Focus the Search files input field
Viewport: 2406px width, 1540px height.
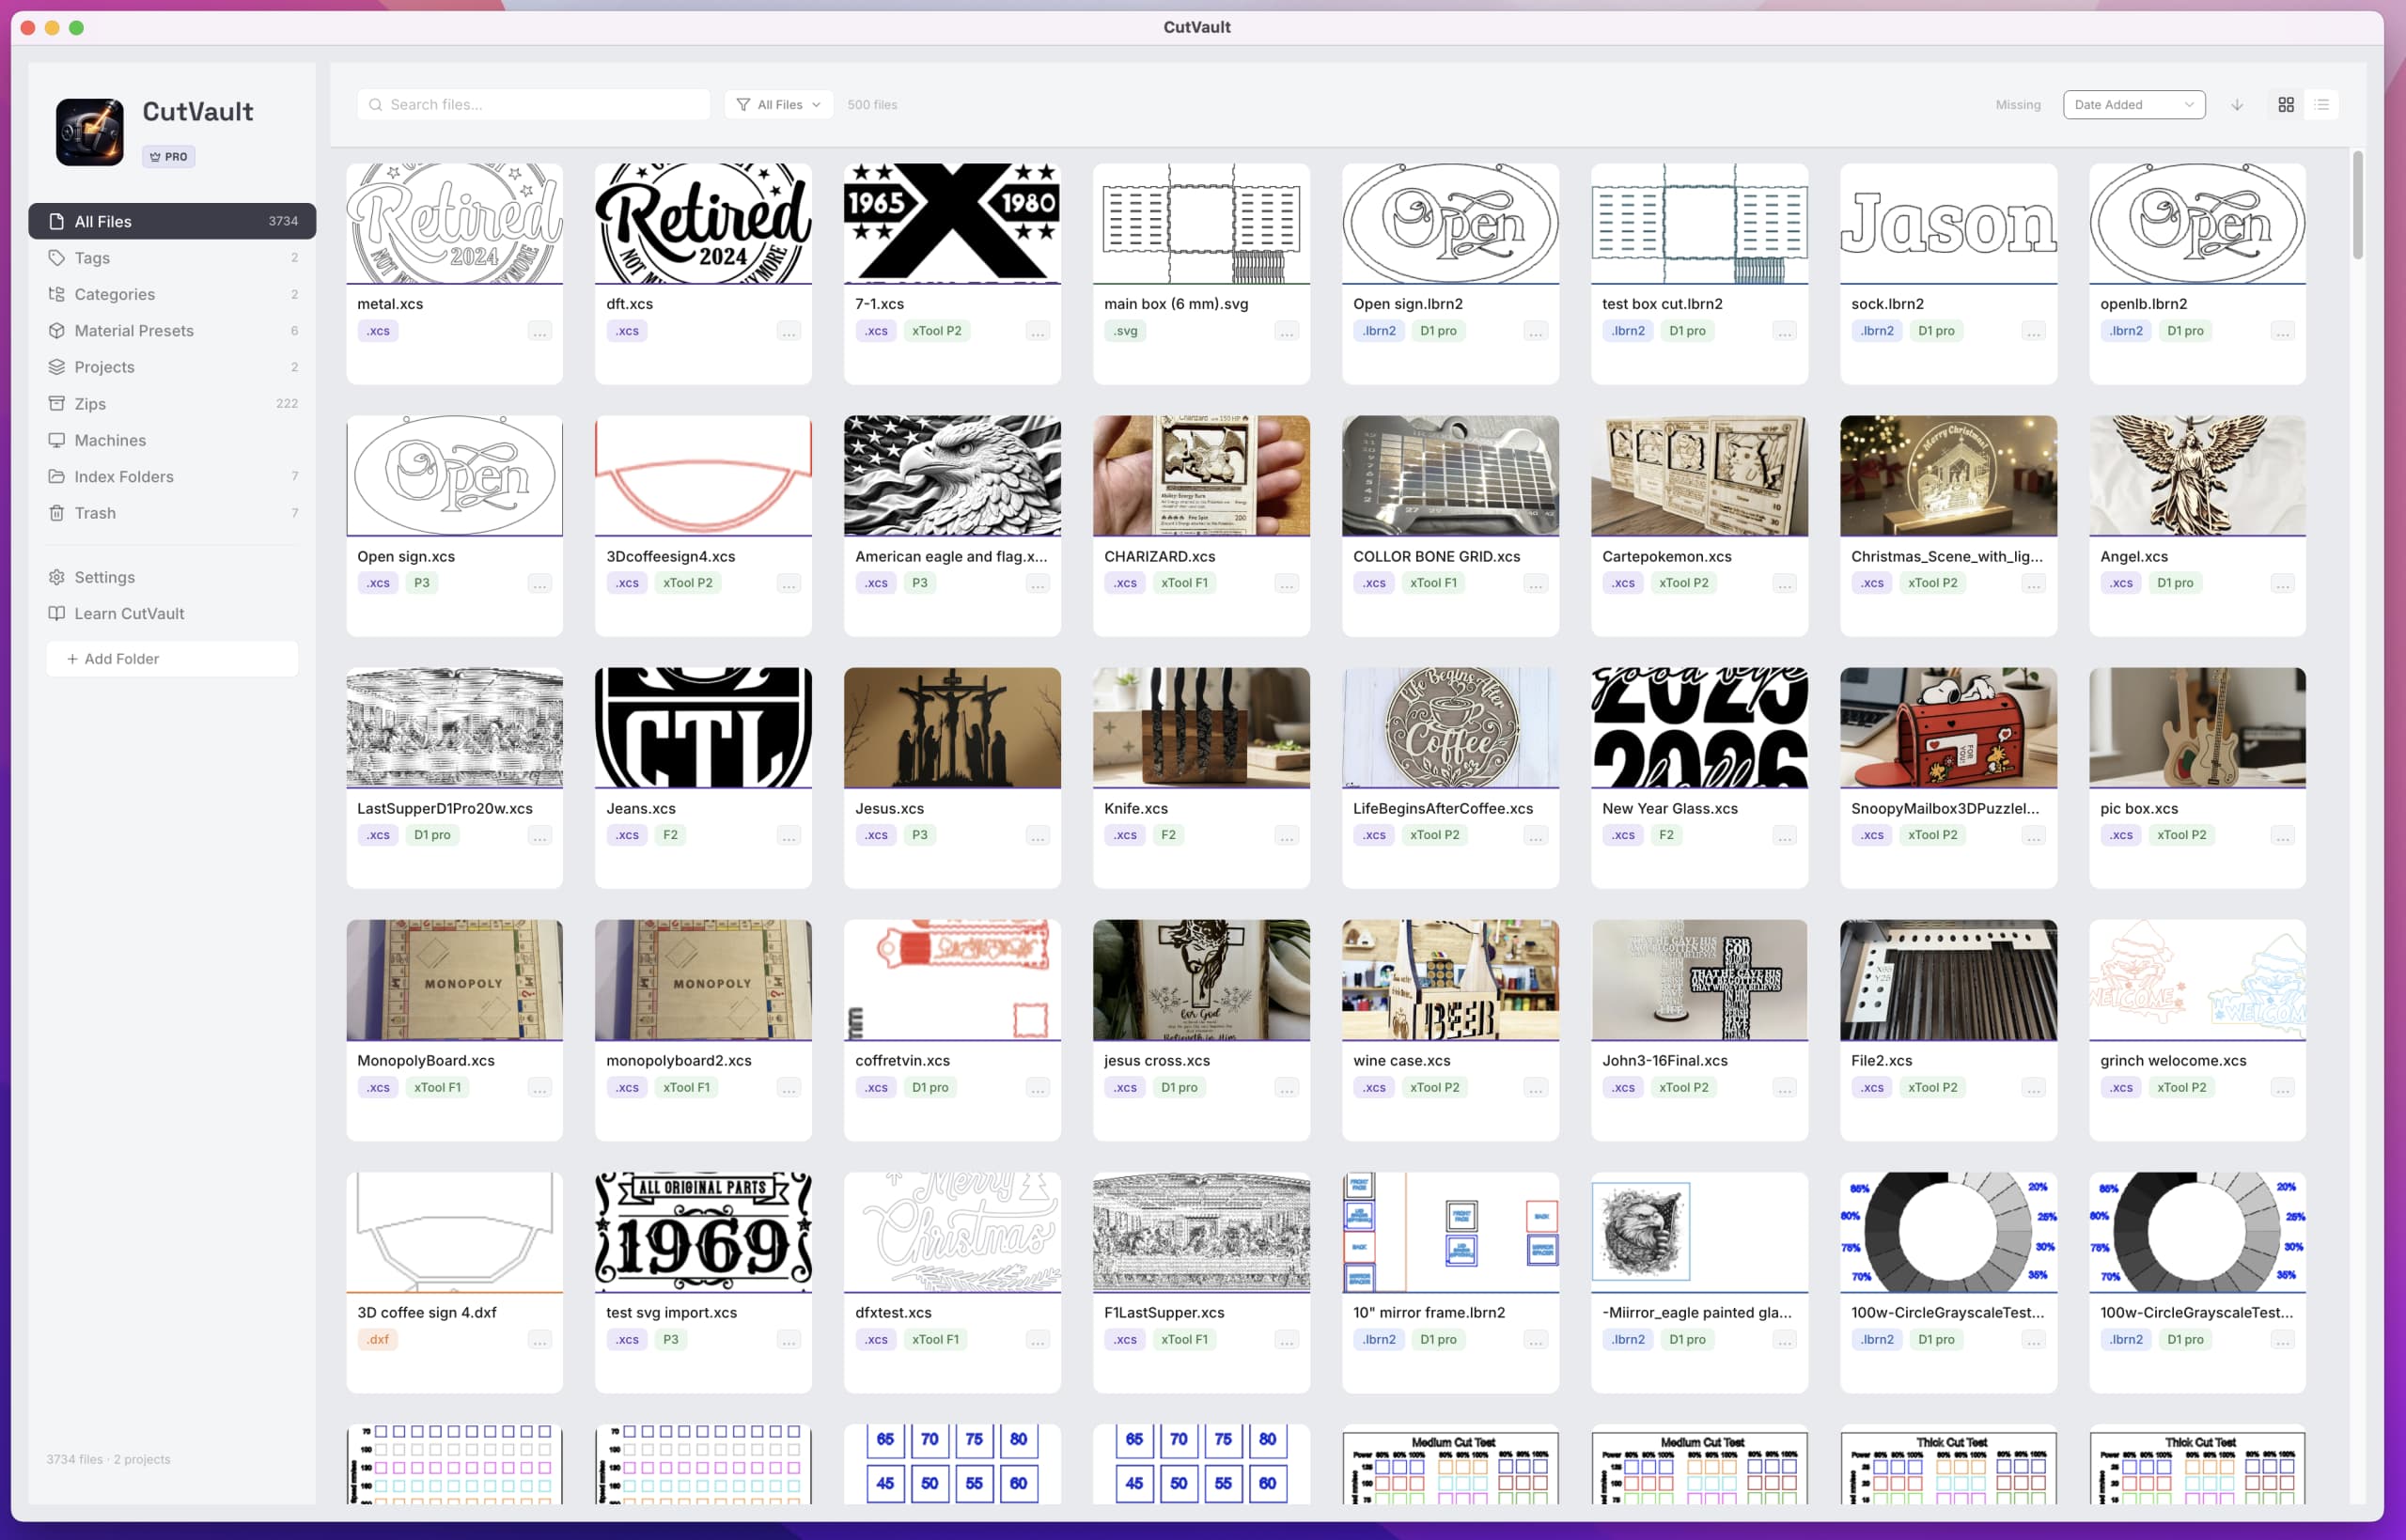coord(534,105)
